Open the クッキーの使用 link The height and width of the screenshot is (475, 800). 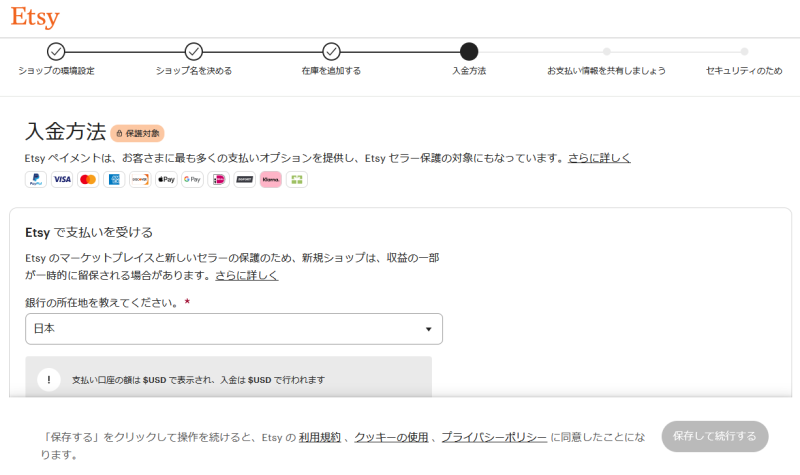click(391, 437)
